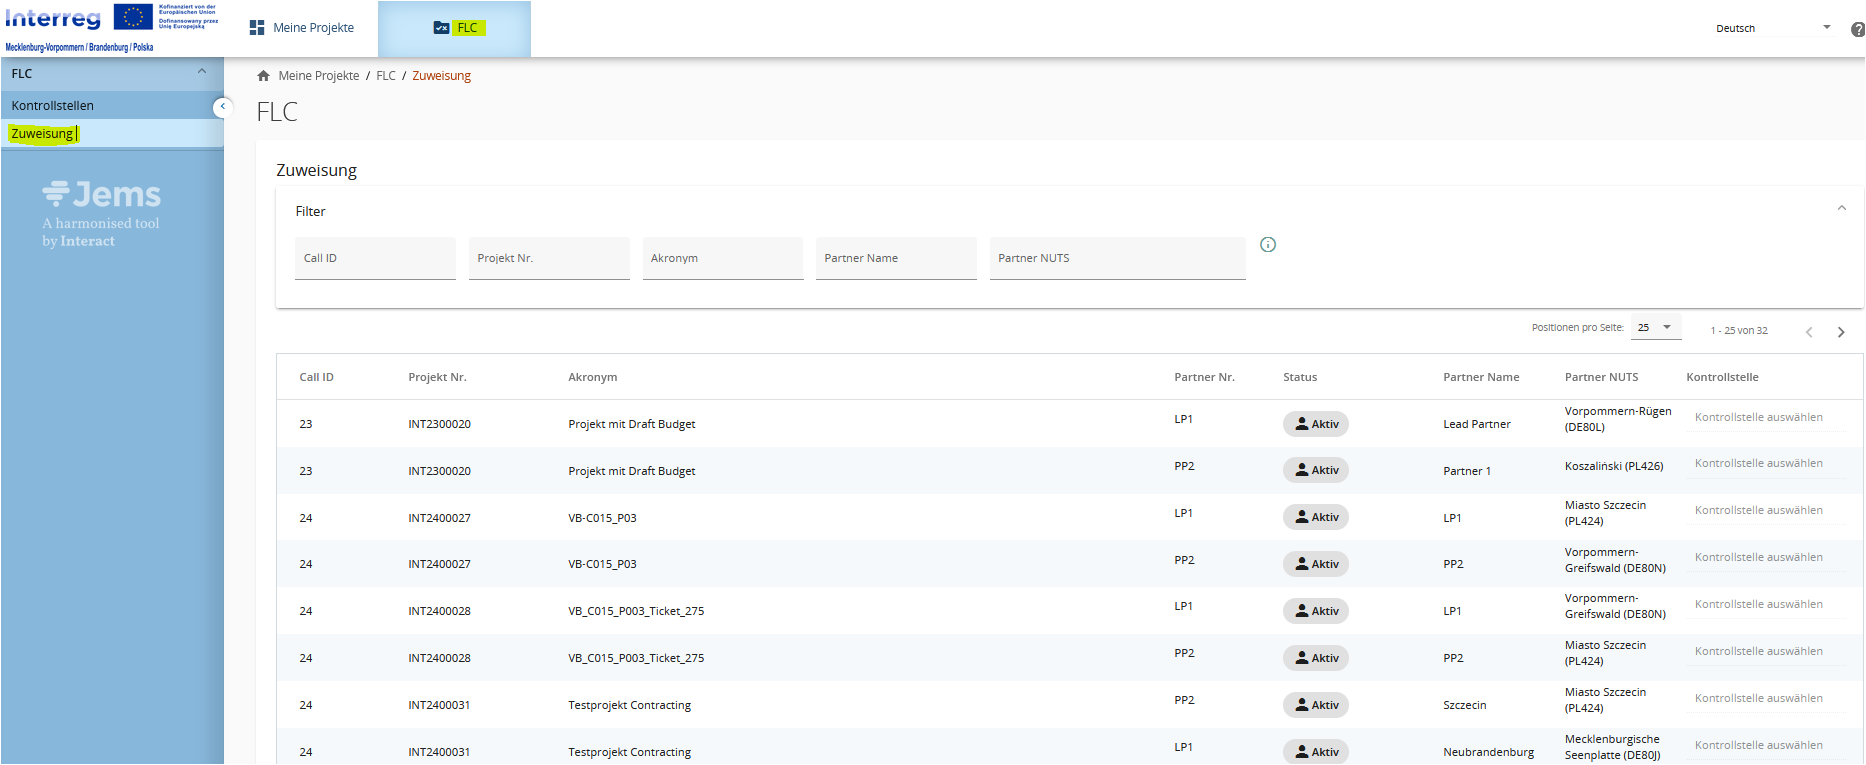
Task: Click Meine Projekte breadcrumb link
Action: pyautogui.click(x=318, y=76)
